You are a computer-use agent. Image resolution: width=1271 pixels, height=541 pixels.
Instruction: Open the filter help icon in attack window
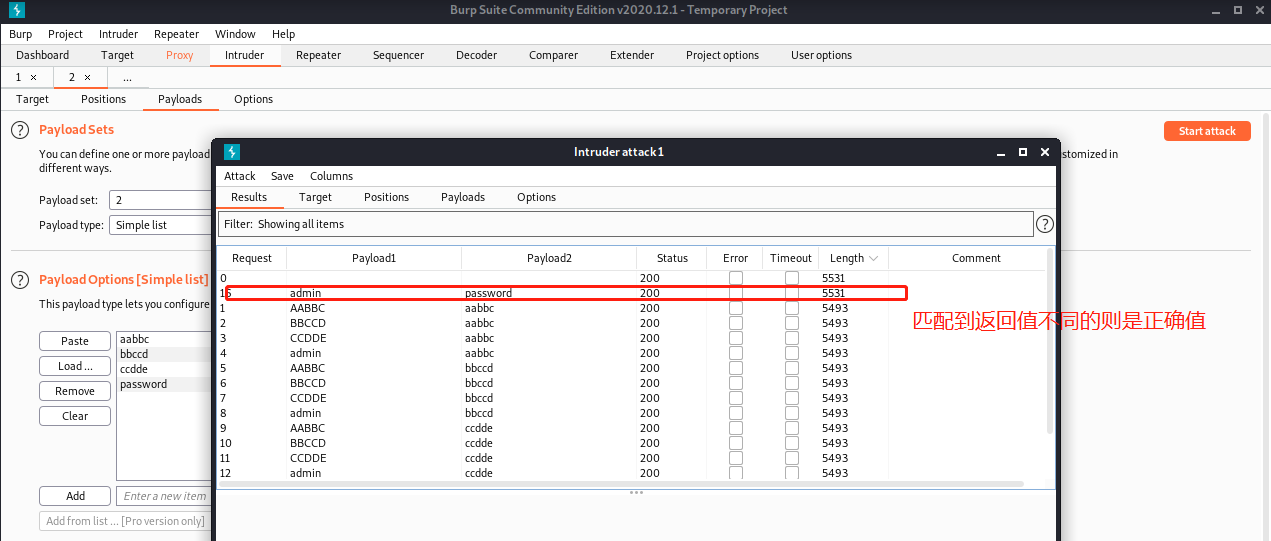point(1045,224)
